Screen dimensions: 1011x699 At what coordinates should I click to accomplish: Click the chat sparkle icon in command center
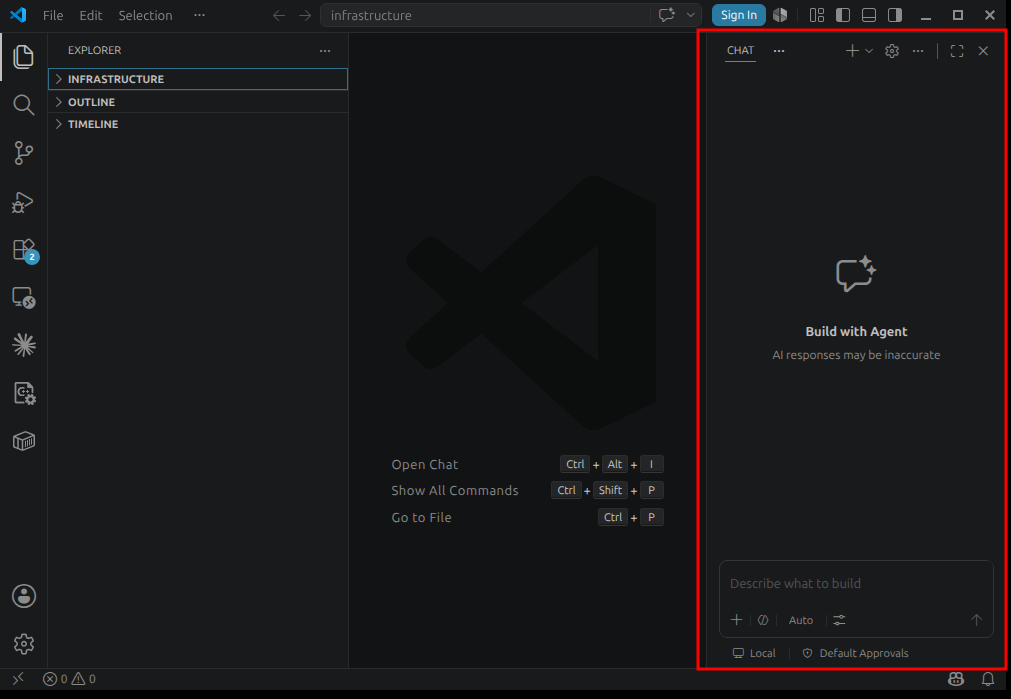[667, 15]
